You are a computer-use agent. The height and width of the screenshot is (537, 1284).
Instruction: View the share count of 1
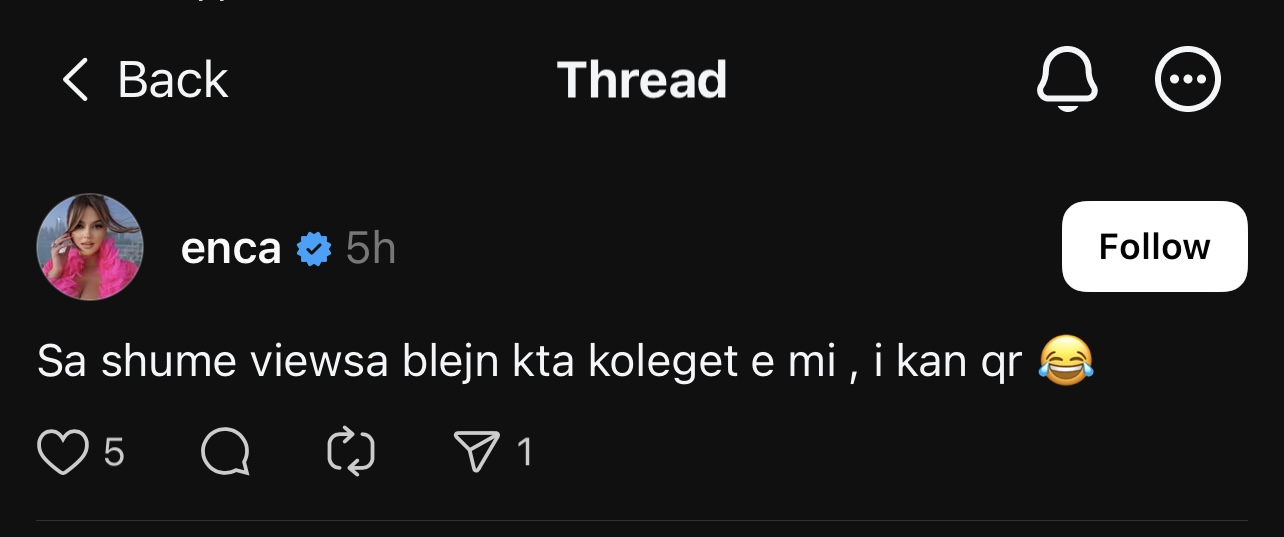coord(524,453)
